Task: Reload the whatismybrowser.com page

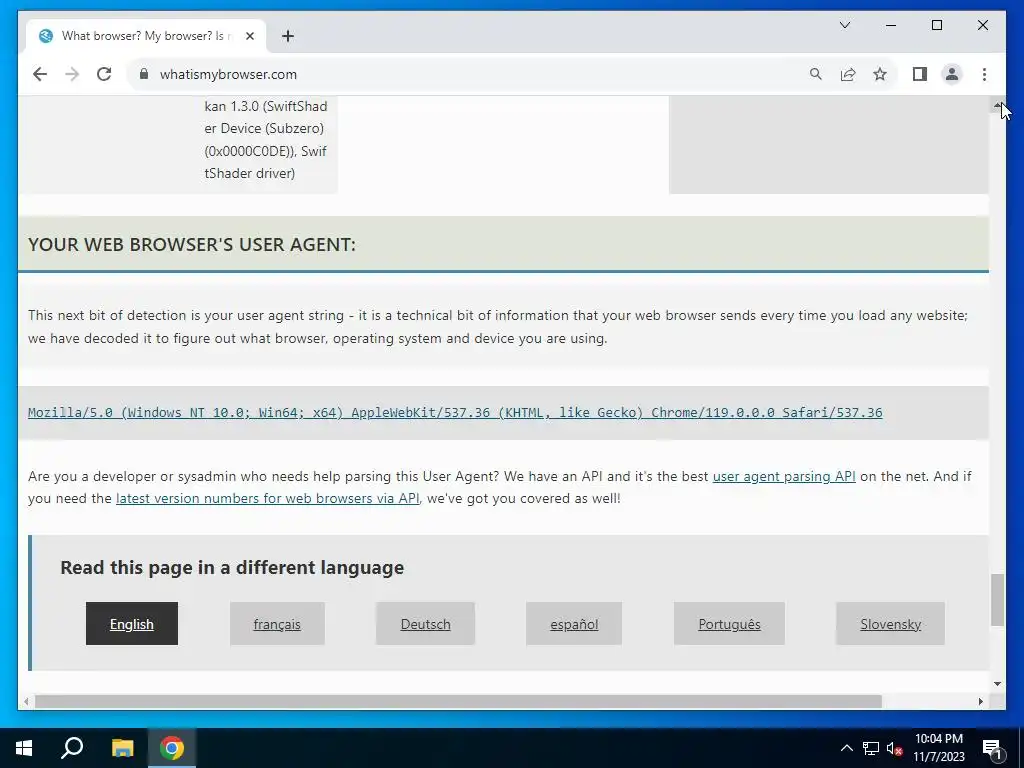Action: tap(104, 74)
